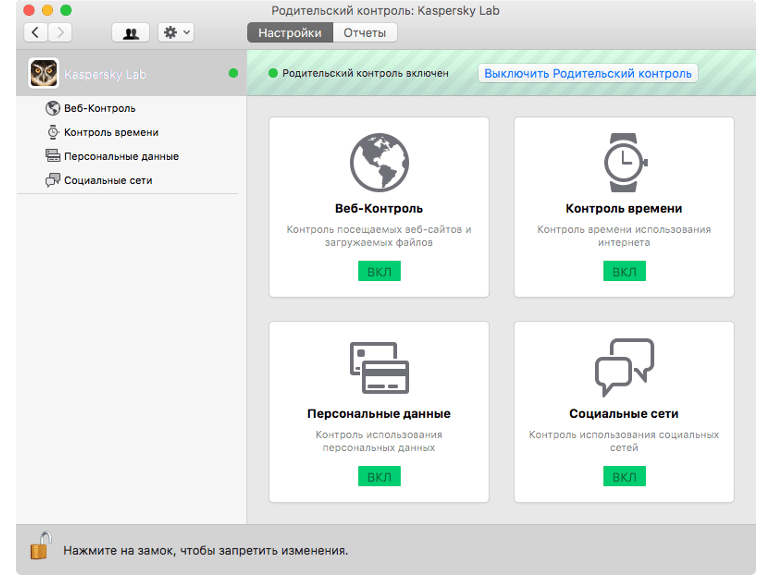Screen dimensions: 772x575
Task: Open the Персональные данные card title
Action: pyautogui.click(x=379, y=414)
